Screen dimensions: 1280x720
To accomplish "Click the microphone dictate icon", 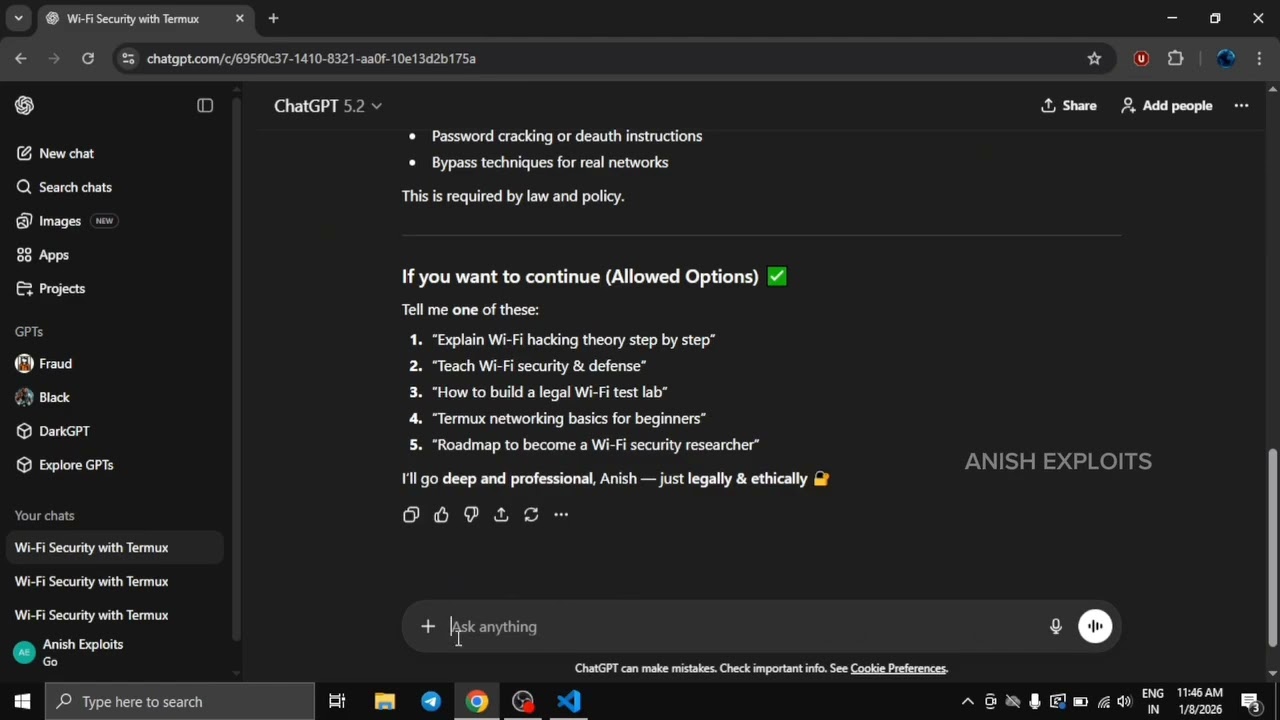I will point(1055,626).
